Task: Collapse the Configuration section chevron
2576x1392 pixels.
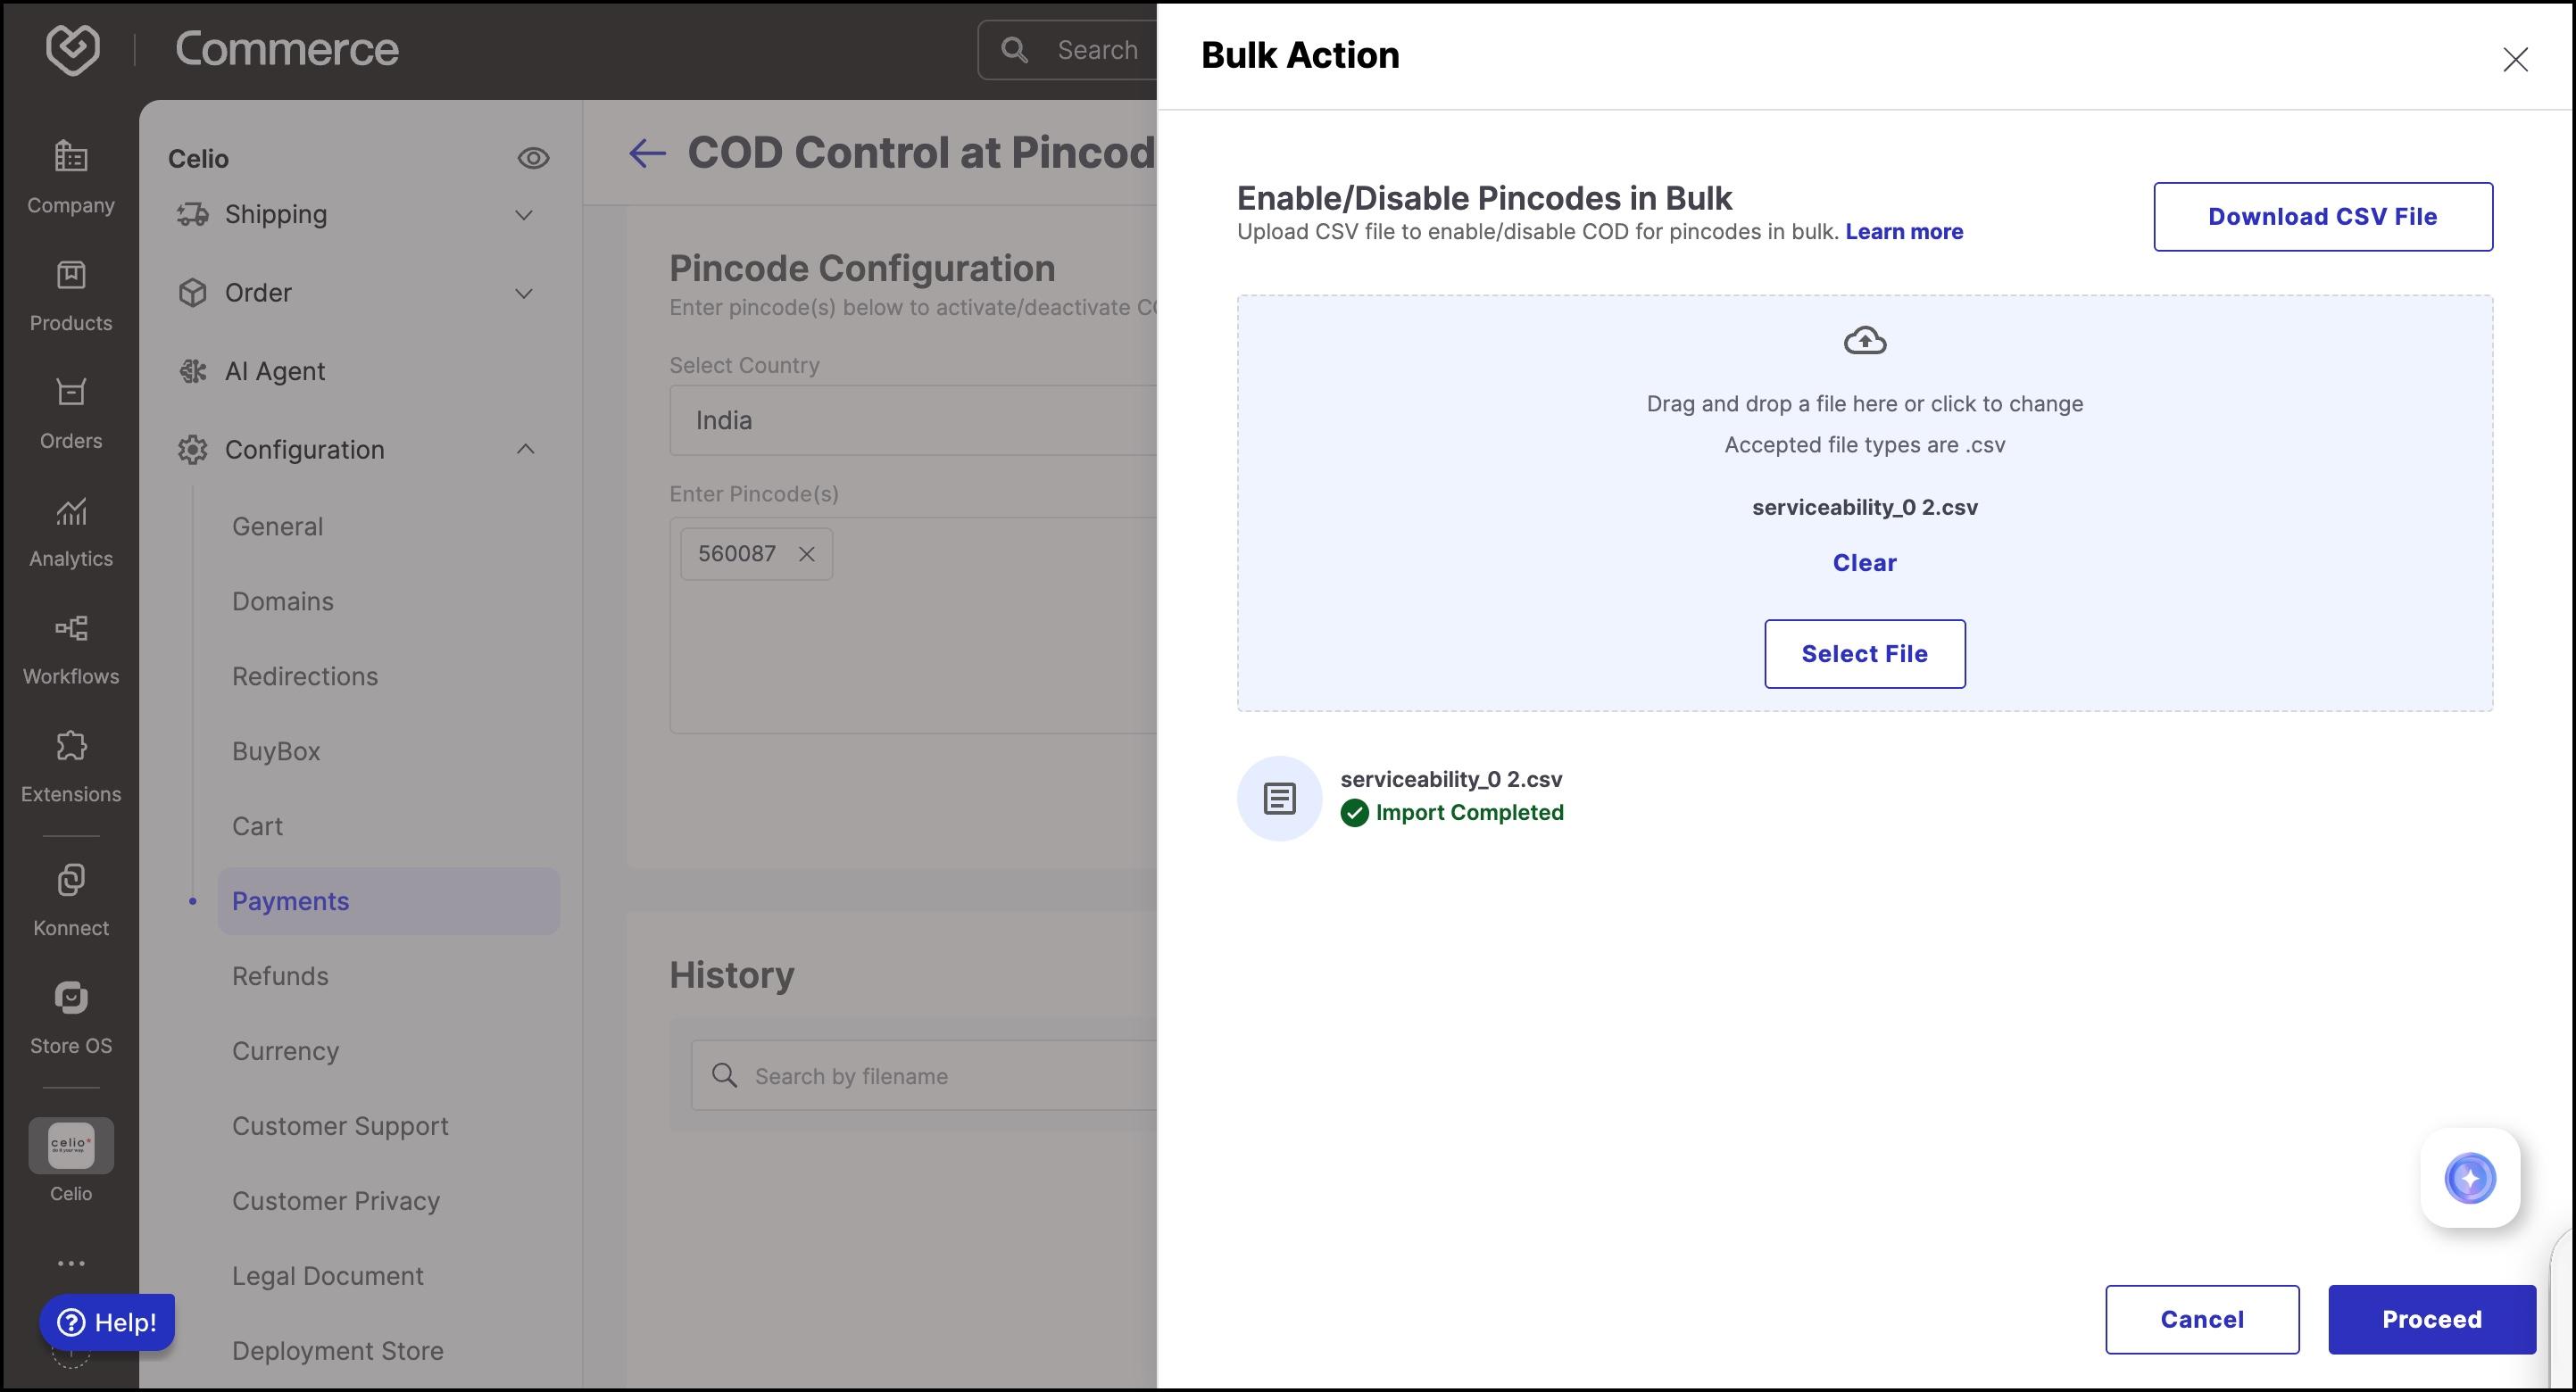Action: [525, 449]
